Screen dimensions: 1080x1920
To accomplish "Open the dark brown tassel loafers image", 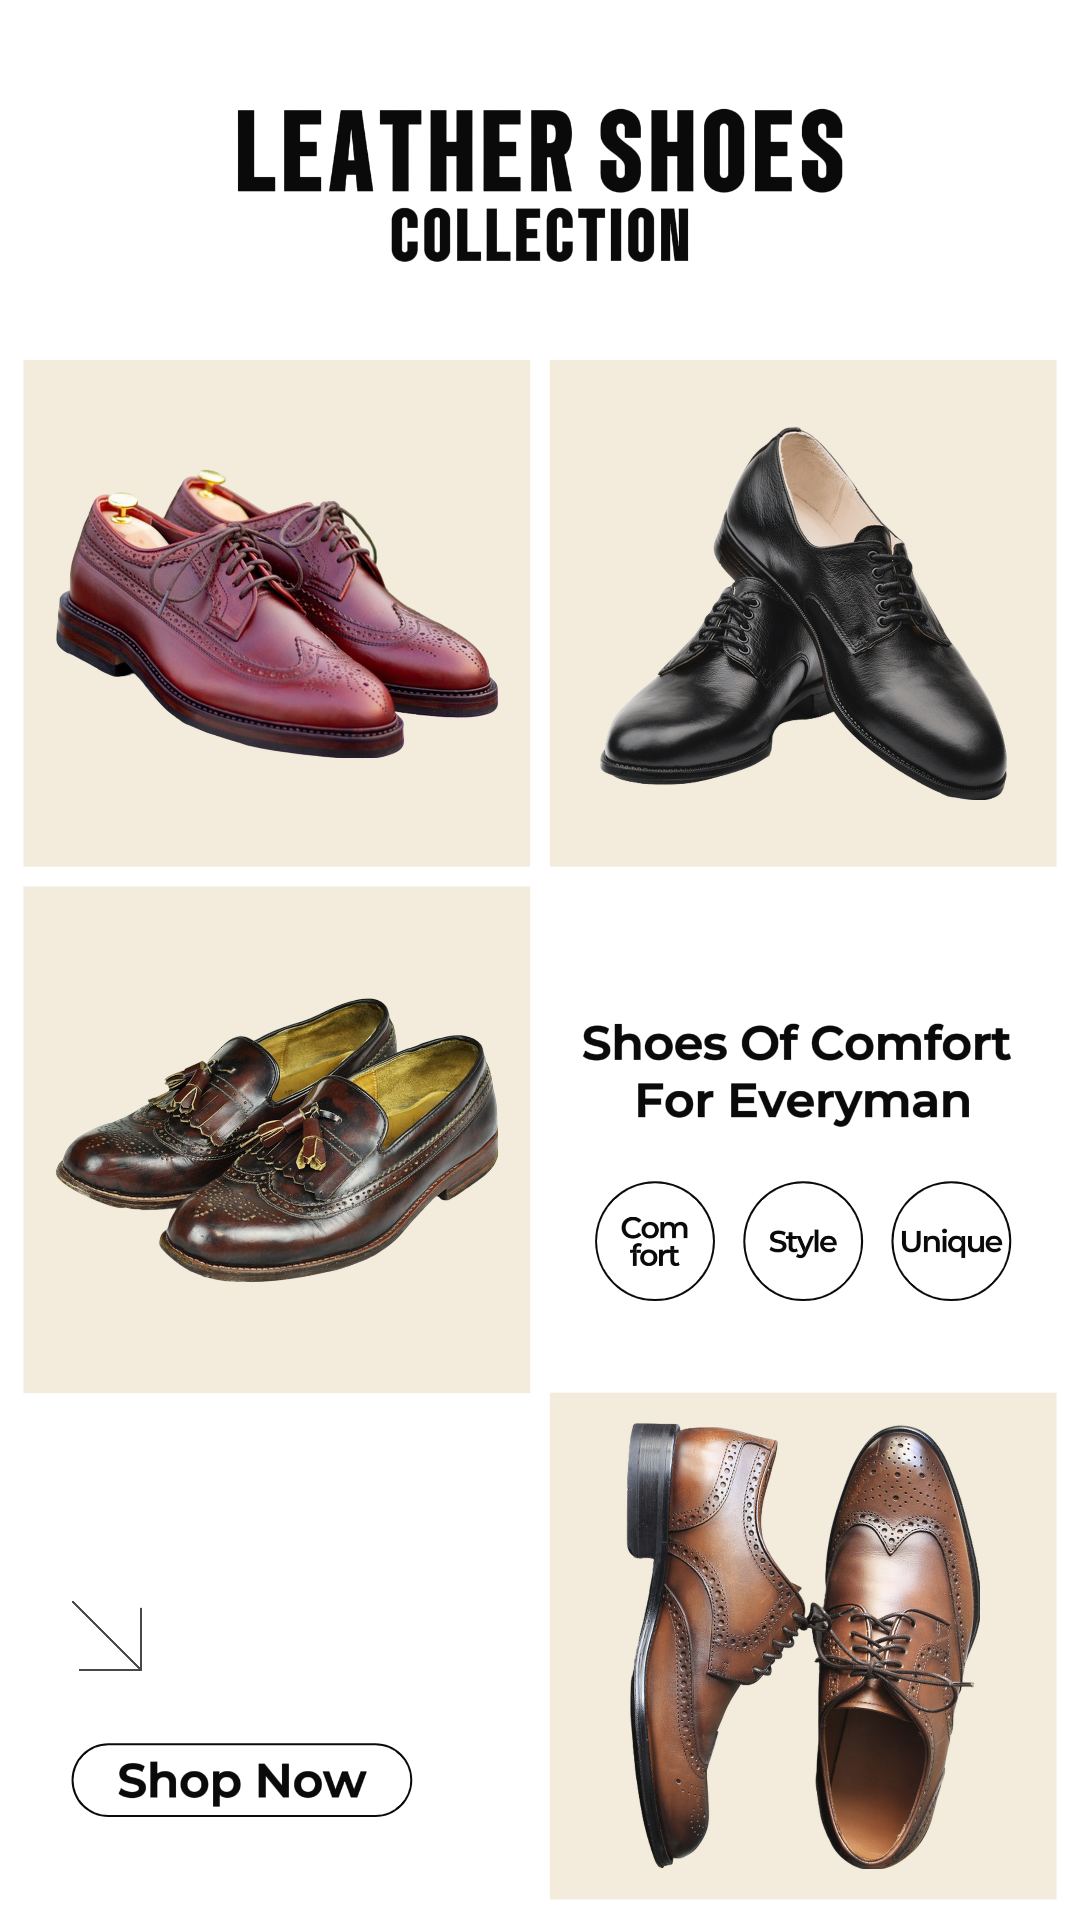I will [x=276, y=1139].
